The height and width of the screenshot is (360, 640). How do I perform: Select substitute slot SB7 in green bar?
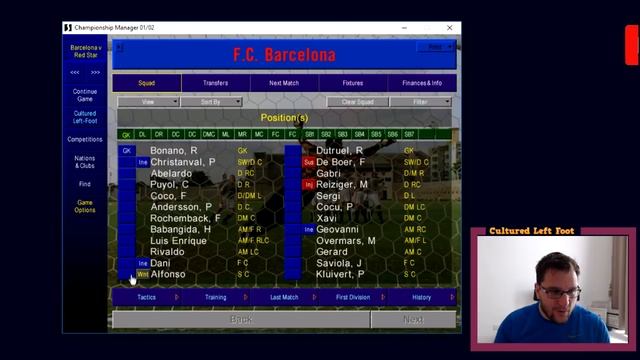click(409, 134)
